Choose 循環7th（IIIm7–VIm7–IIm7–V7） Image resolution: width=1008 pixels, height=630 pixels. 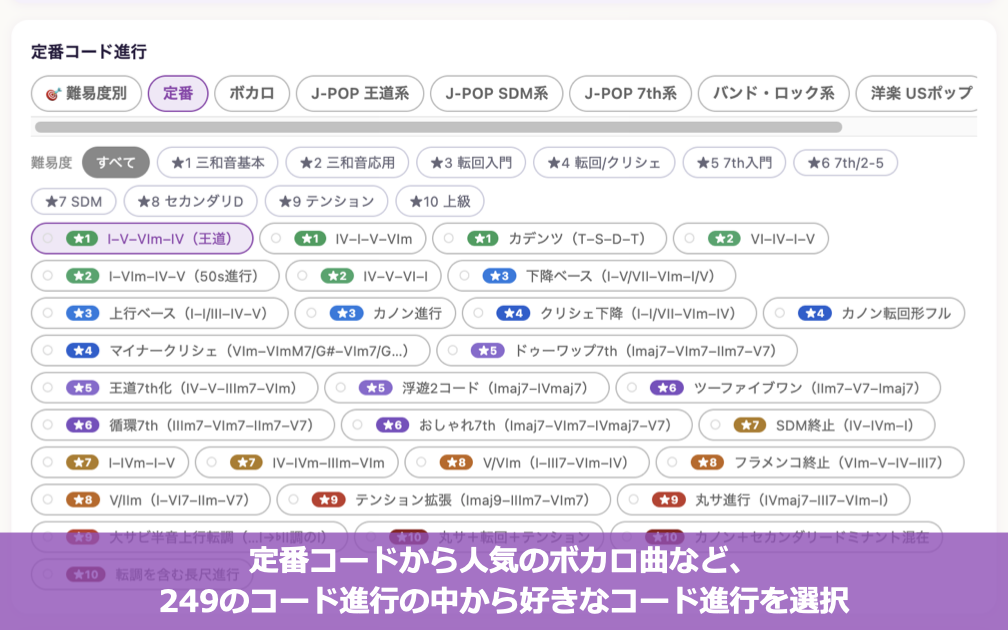tap(183, 425)
